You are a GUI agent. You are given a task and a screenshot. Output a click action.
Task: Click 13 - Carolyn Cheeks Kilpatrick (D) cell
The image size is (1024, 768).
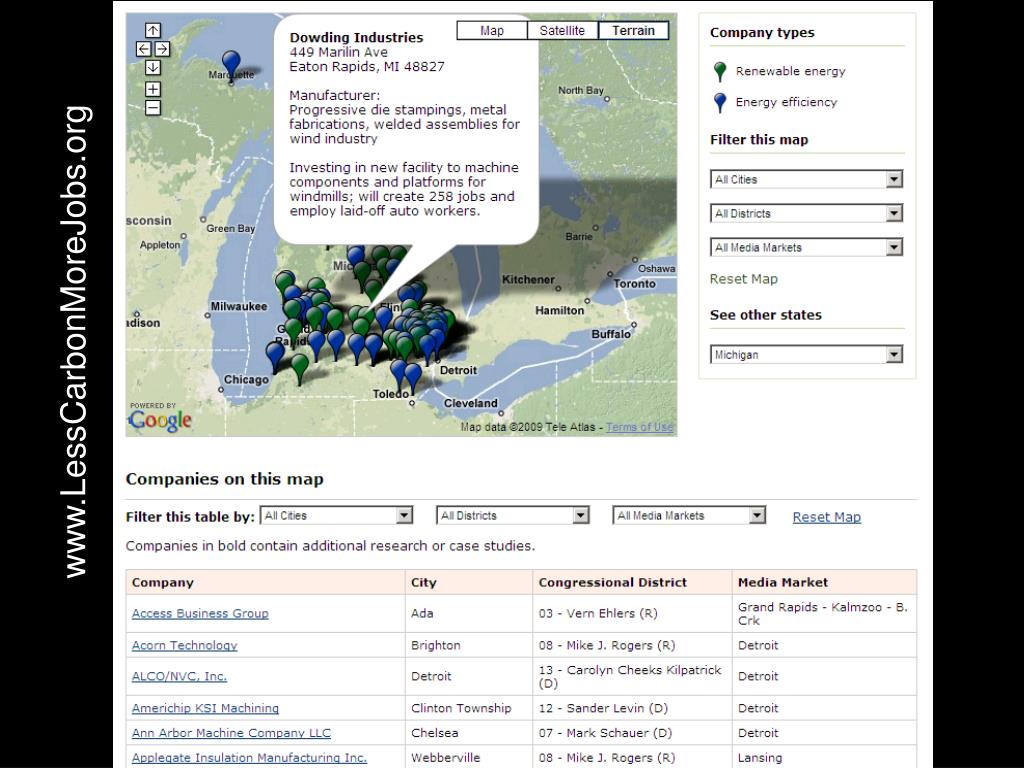[x=630, y=677]
